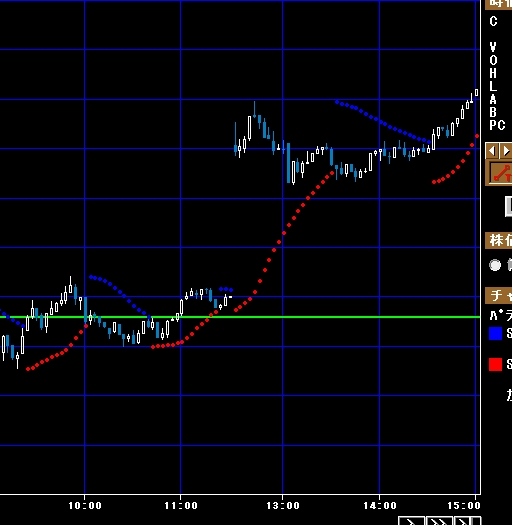Image resolution: width=512 pixels, height=525 pixels.
Task: Click the brown time price header at top
Action: pos(499,4)
